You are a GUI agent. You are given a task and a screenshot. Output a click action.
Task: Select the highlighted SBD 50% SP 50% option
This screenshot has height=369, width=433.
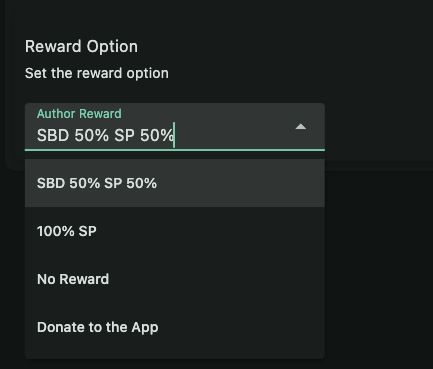175,183
